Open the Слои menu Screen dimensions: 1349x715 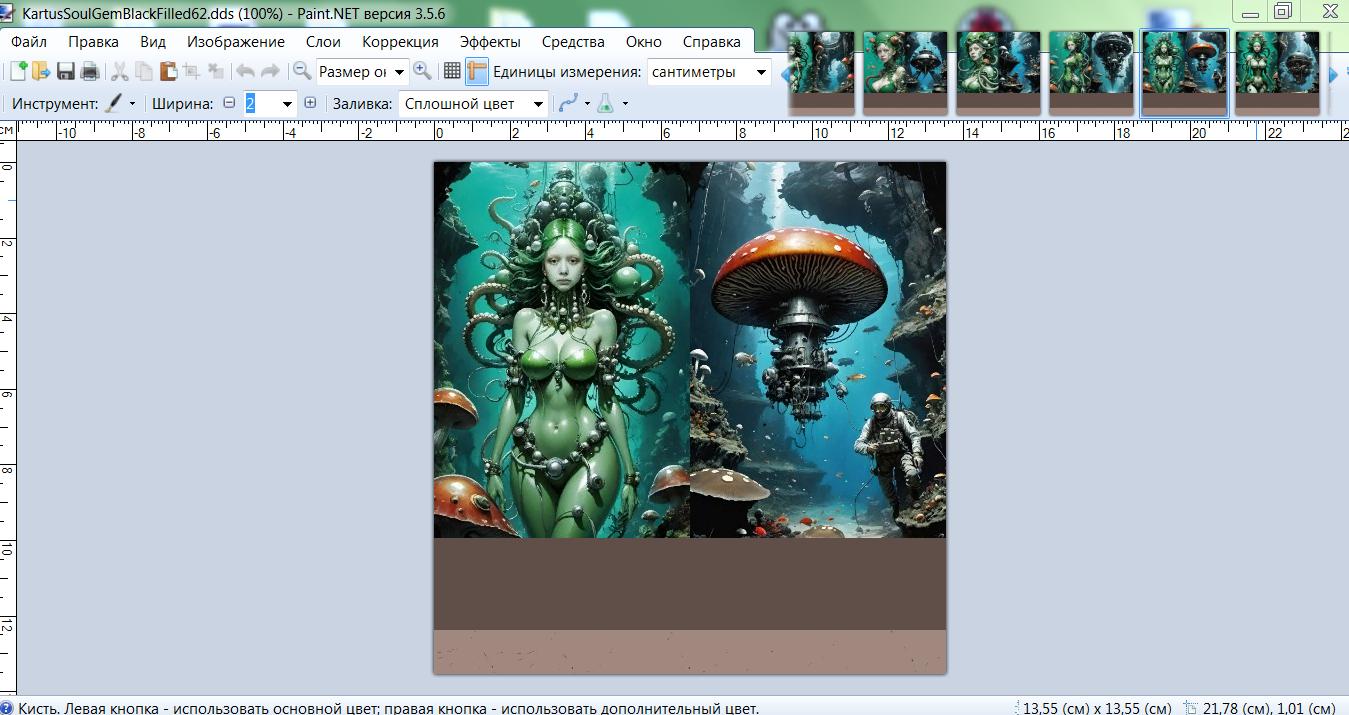tap(323, 41)
